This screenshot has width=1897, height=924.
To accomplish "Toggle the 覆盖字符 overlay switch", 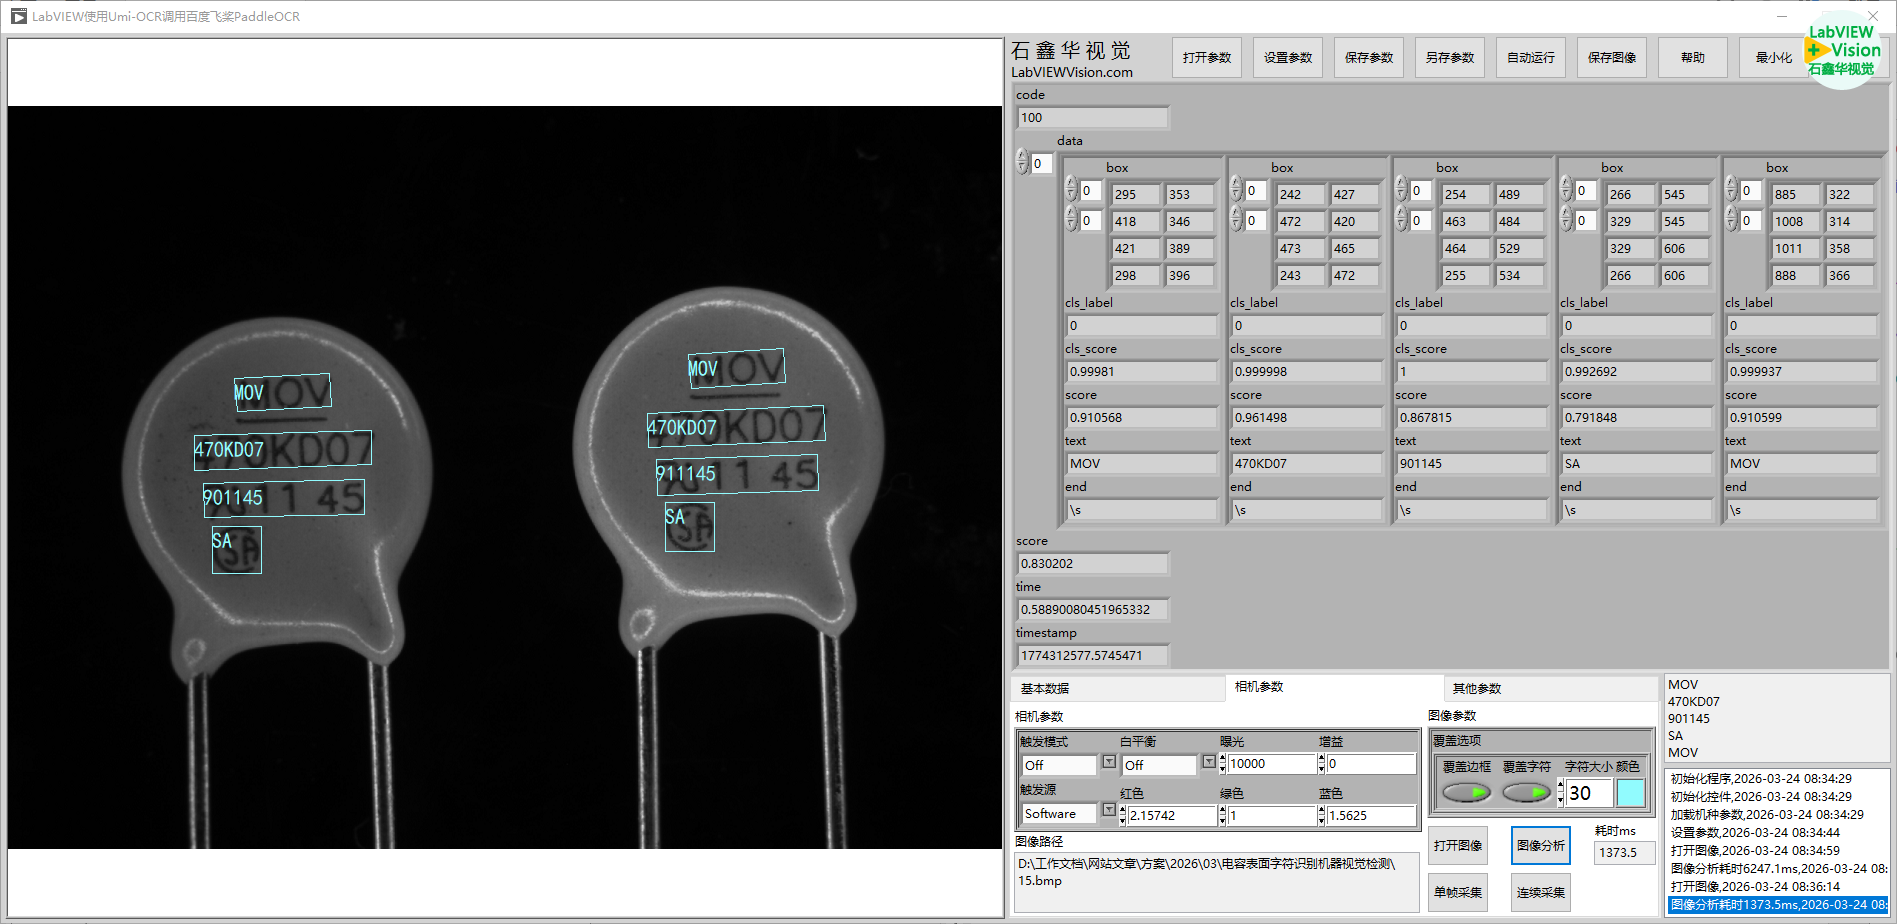I will pos(1526,793).
